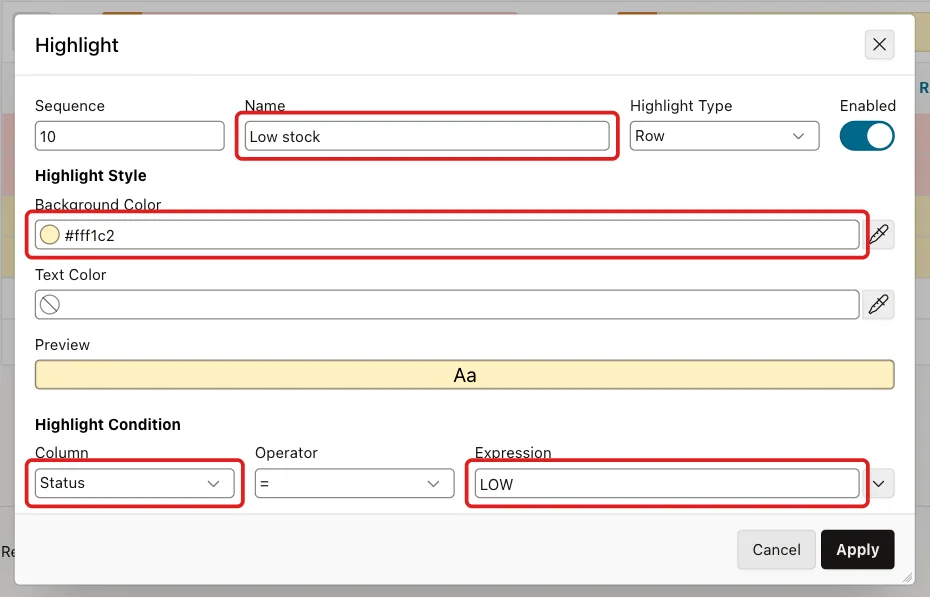The width and height of the screenshot is (930, 598).
Task: Open the Highlight Type dropdown
Action: click(x=724, y=136)
